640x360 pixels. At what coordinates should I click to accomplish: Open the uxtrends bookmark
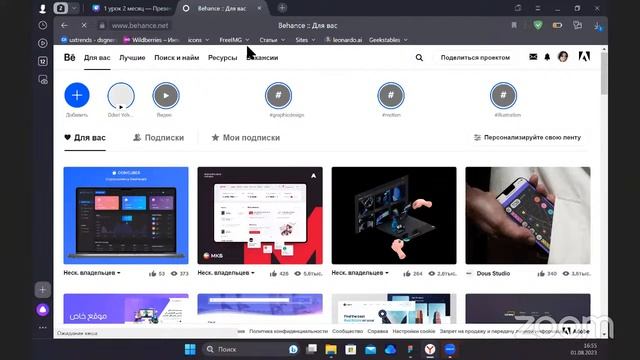tap(88, 40)
